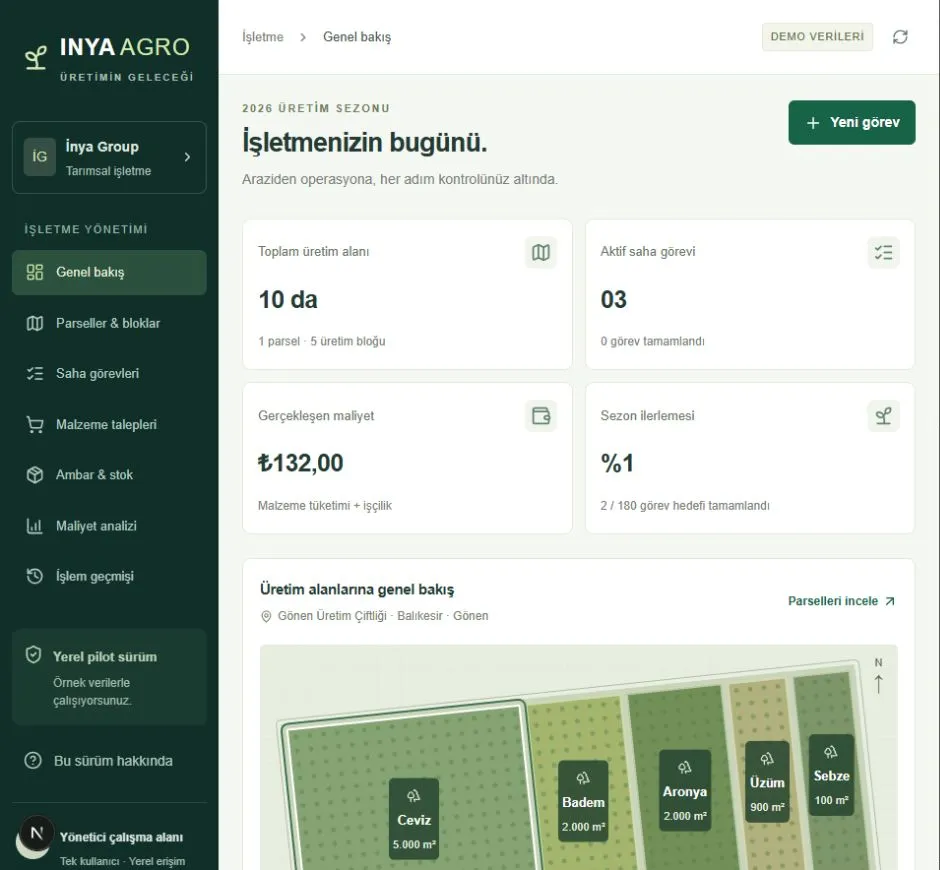This screenshot has width=940, height=870.
Task: Click the map icon on Toplam üretim alanı card
Action: point(541,252)
